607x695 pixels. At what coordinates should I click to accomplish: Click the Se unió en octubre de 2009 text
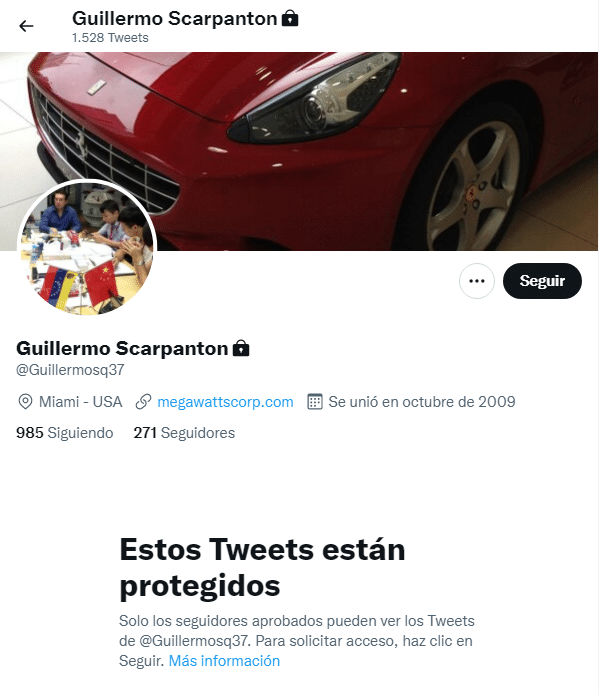click(422, 402)
